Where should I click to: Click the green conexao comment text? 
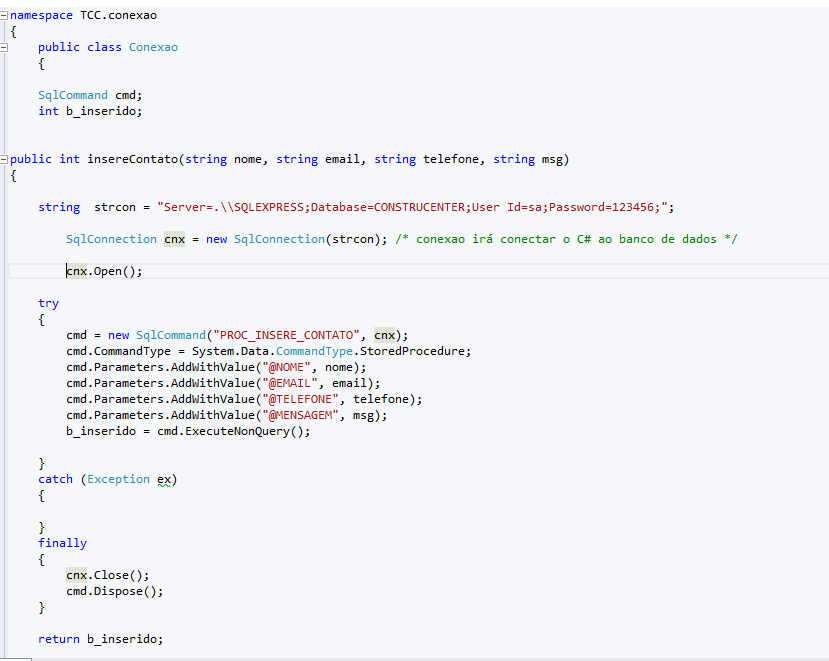(x=566, y=240)
